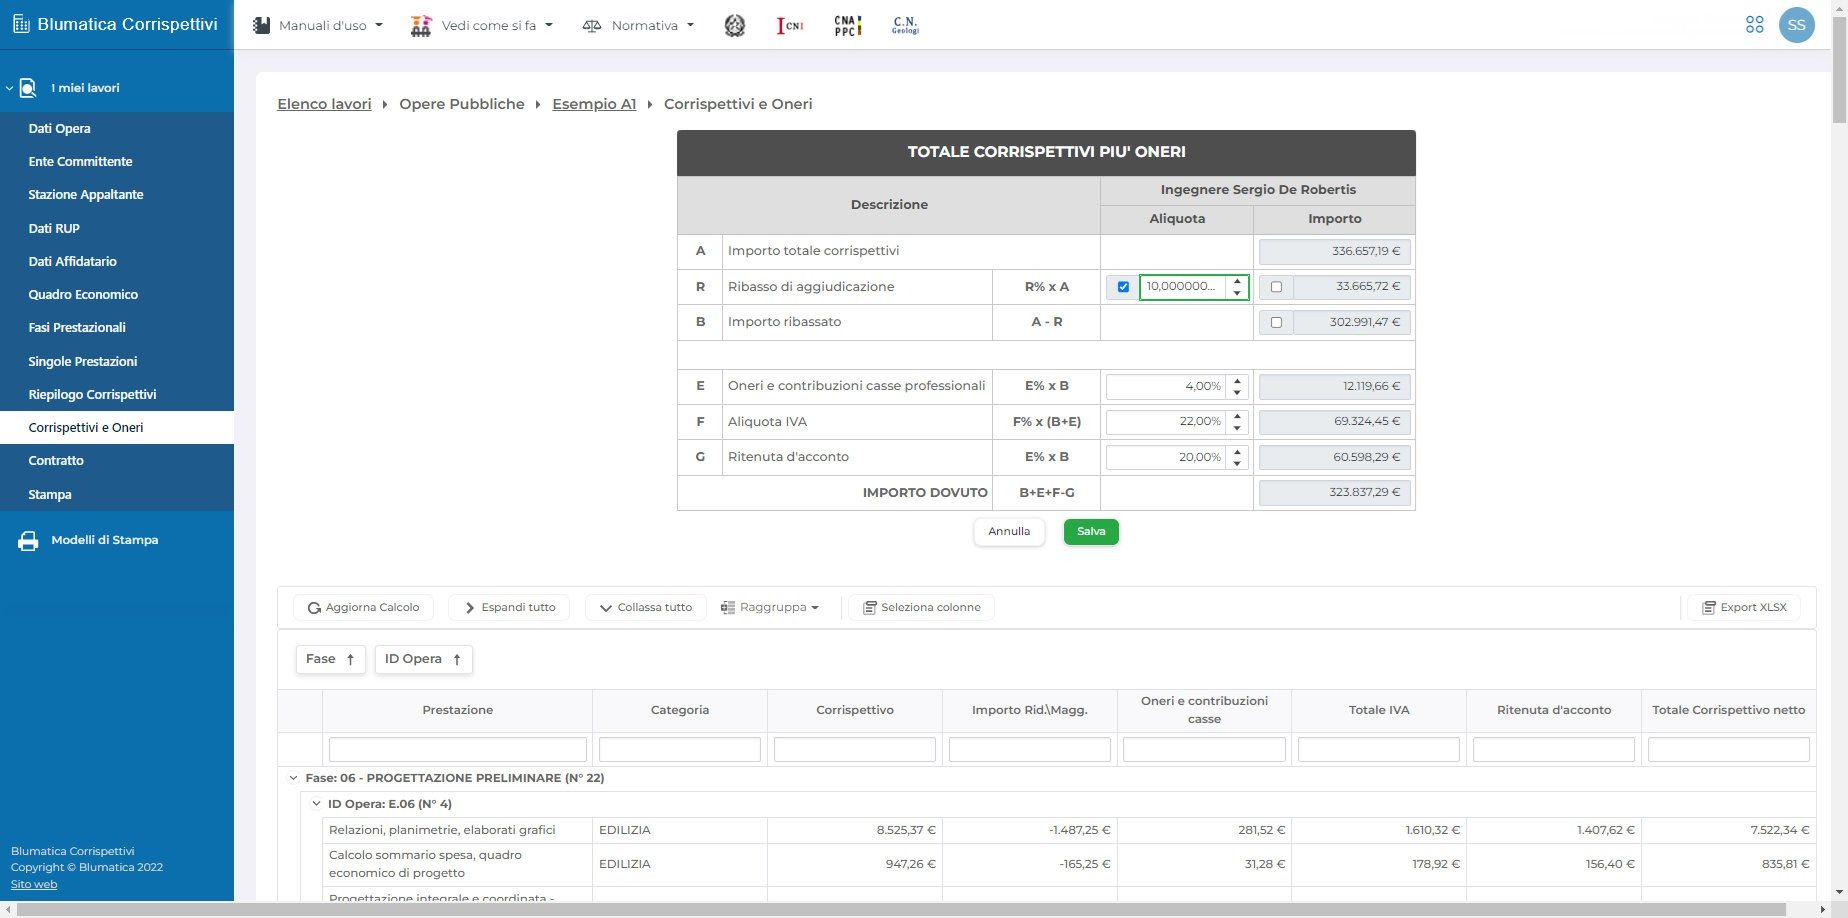This screenshot has width=1848, height=918.
Task: Click the Export XLSX button
Action: tap(1744, 607)
